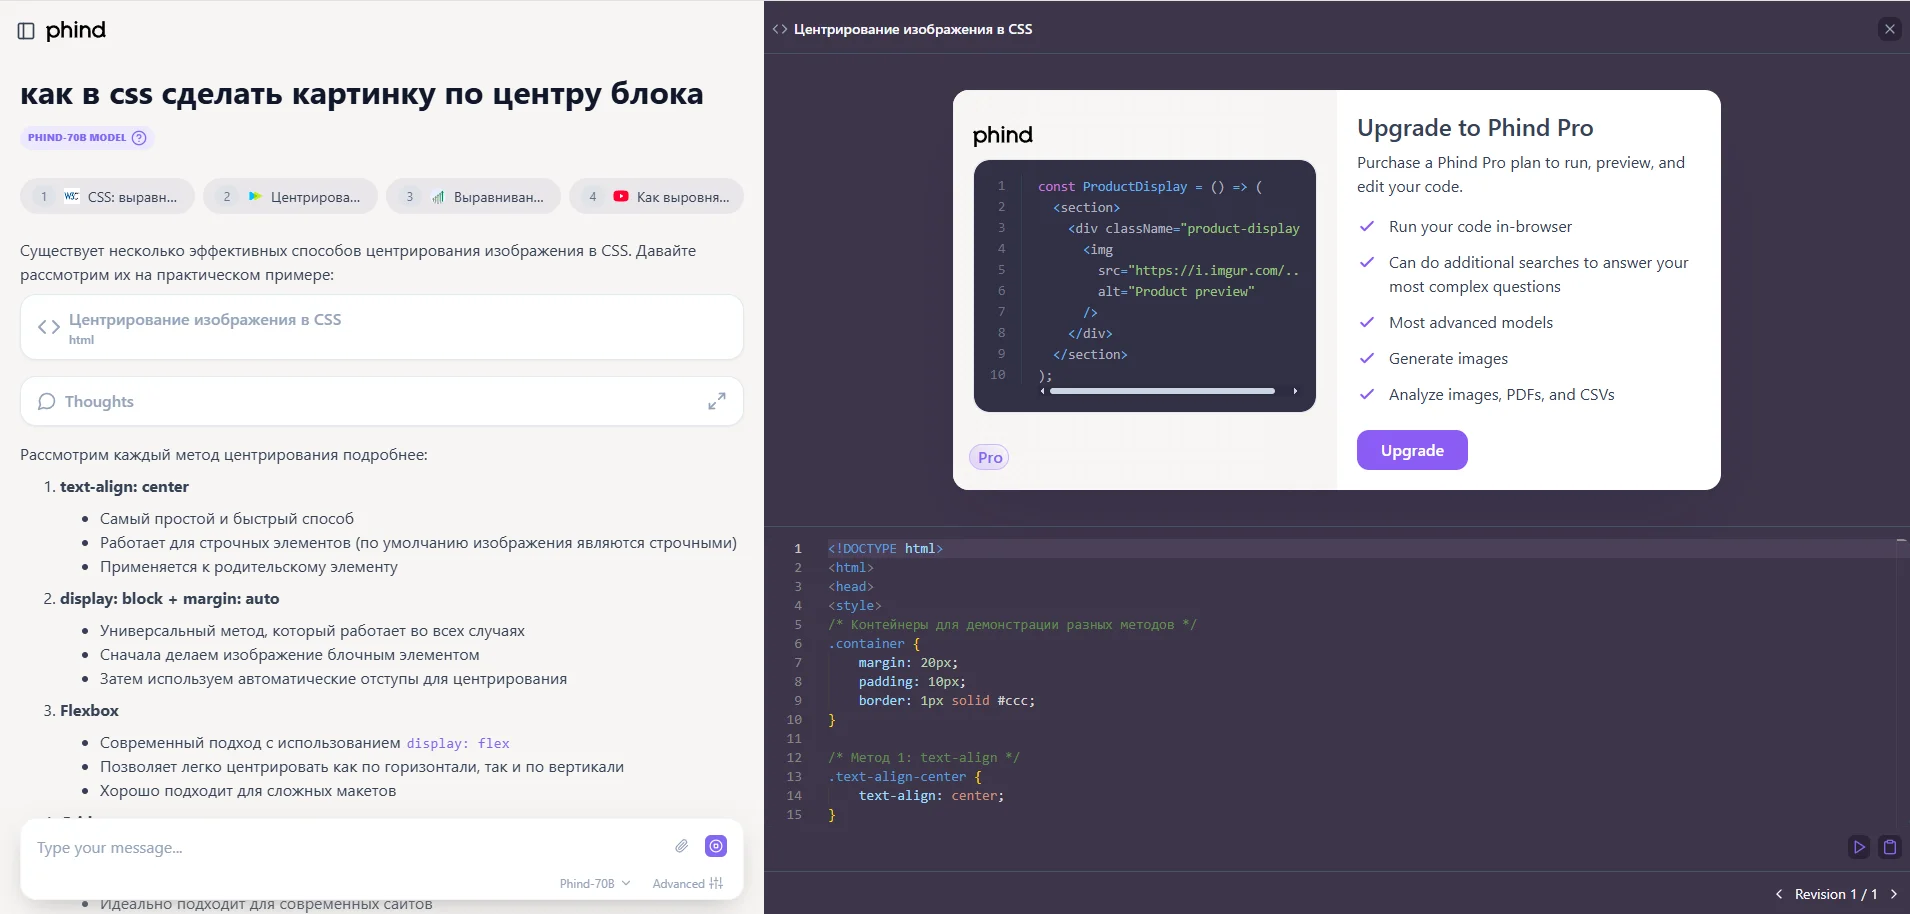Go to previous revision
The height and width of the screenshot is (914, 1910).
pos(1779,894)
